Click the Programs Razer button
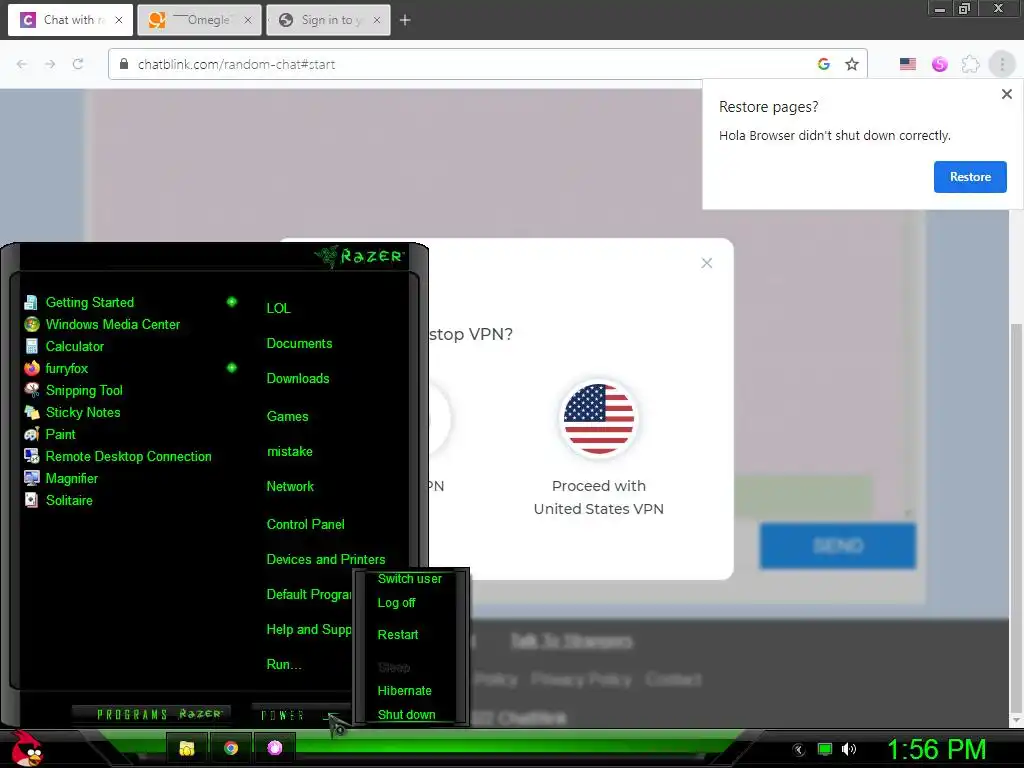 pos(152,714)
